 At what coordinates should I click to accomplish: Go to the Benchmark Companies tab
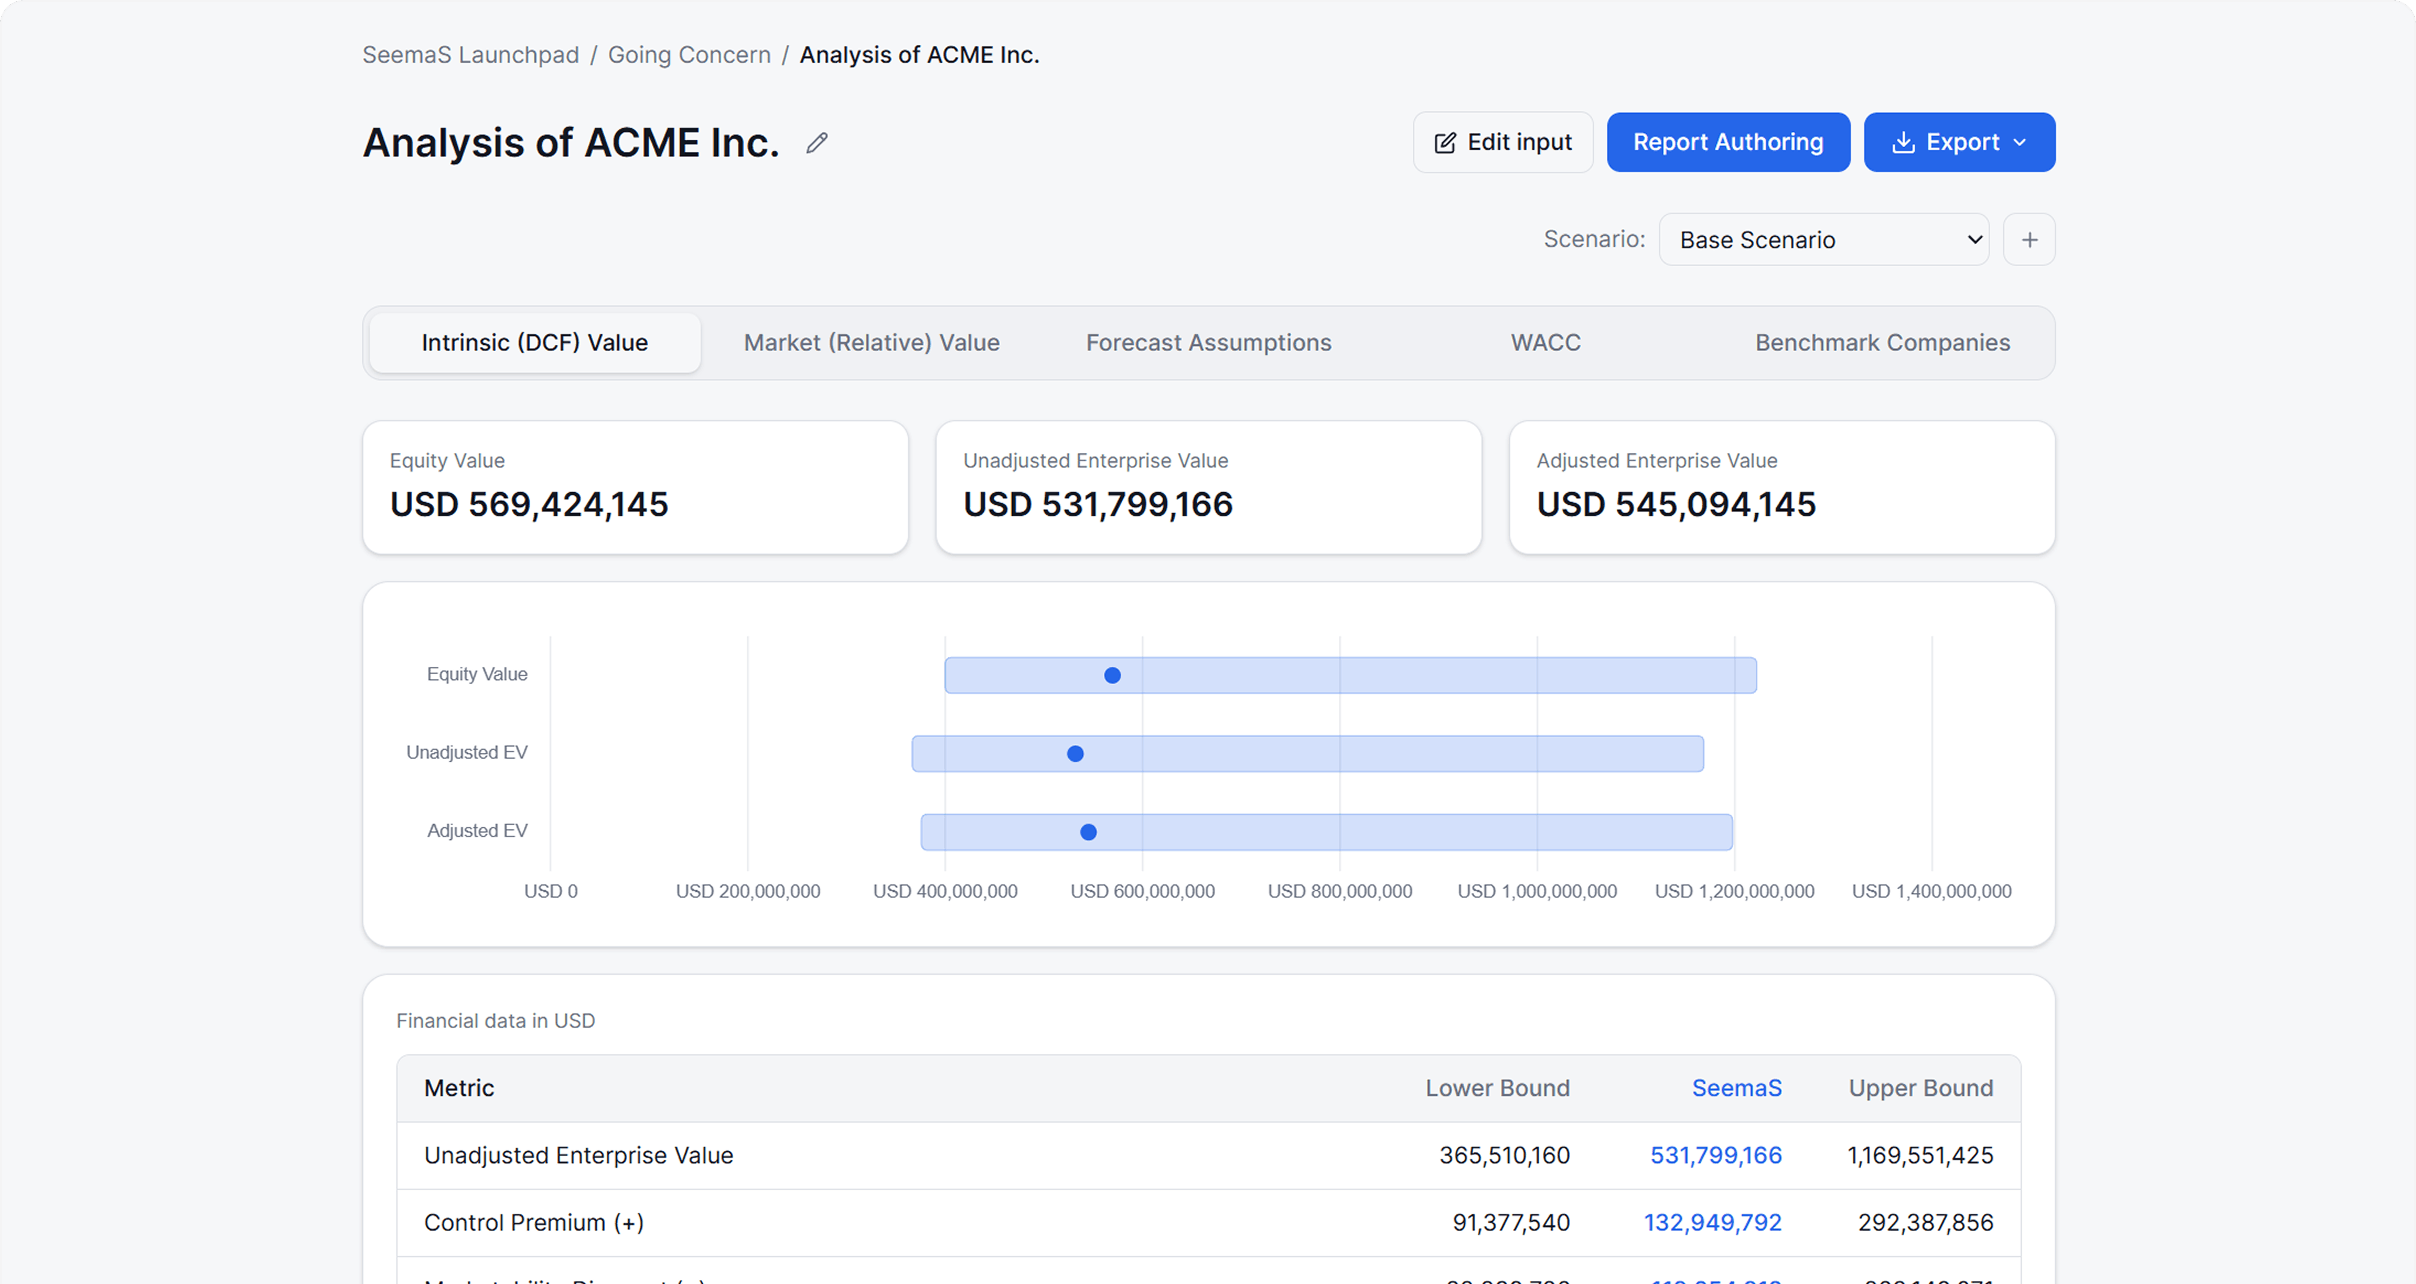(x=1882, y=343)
